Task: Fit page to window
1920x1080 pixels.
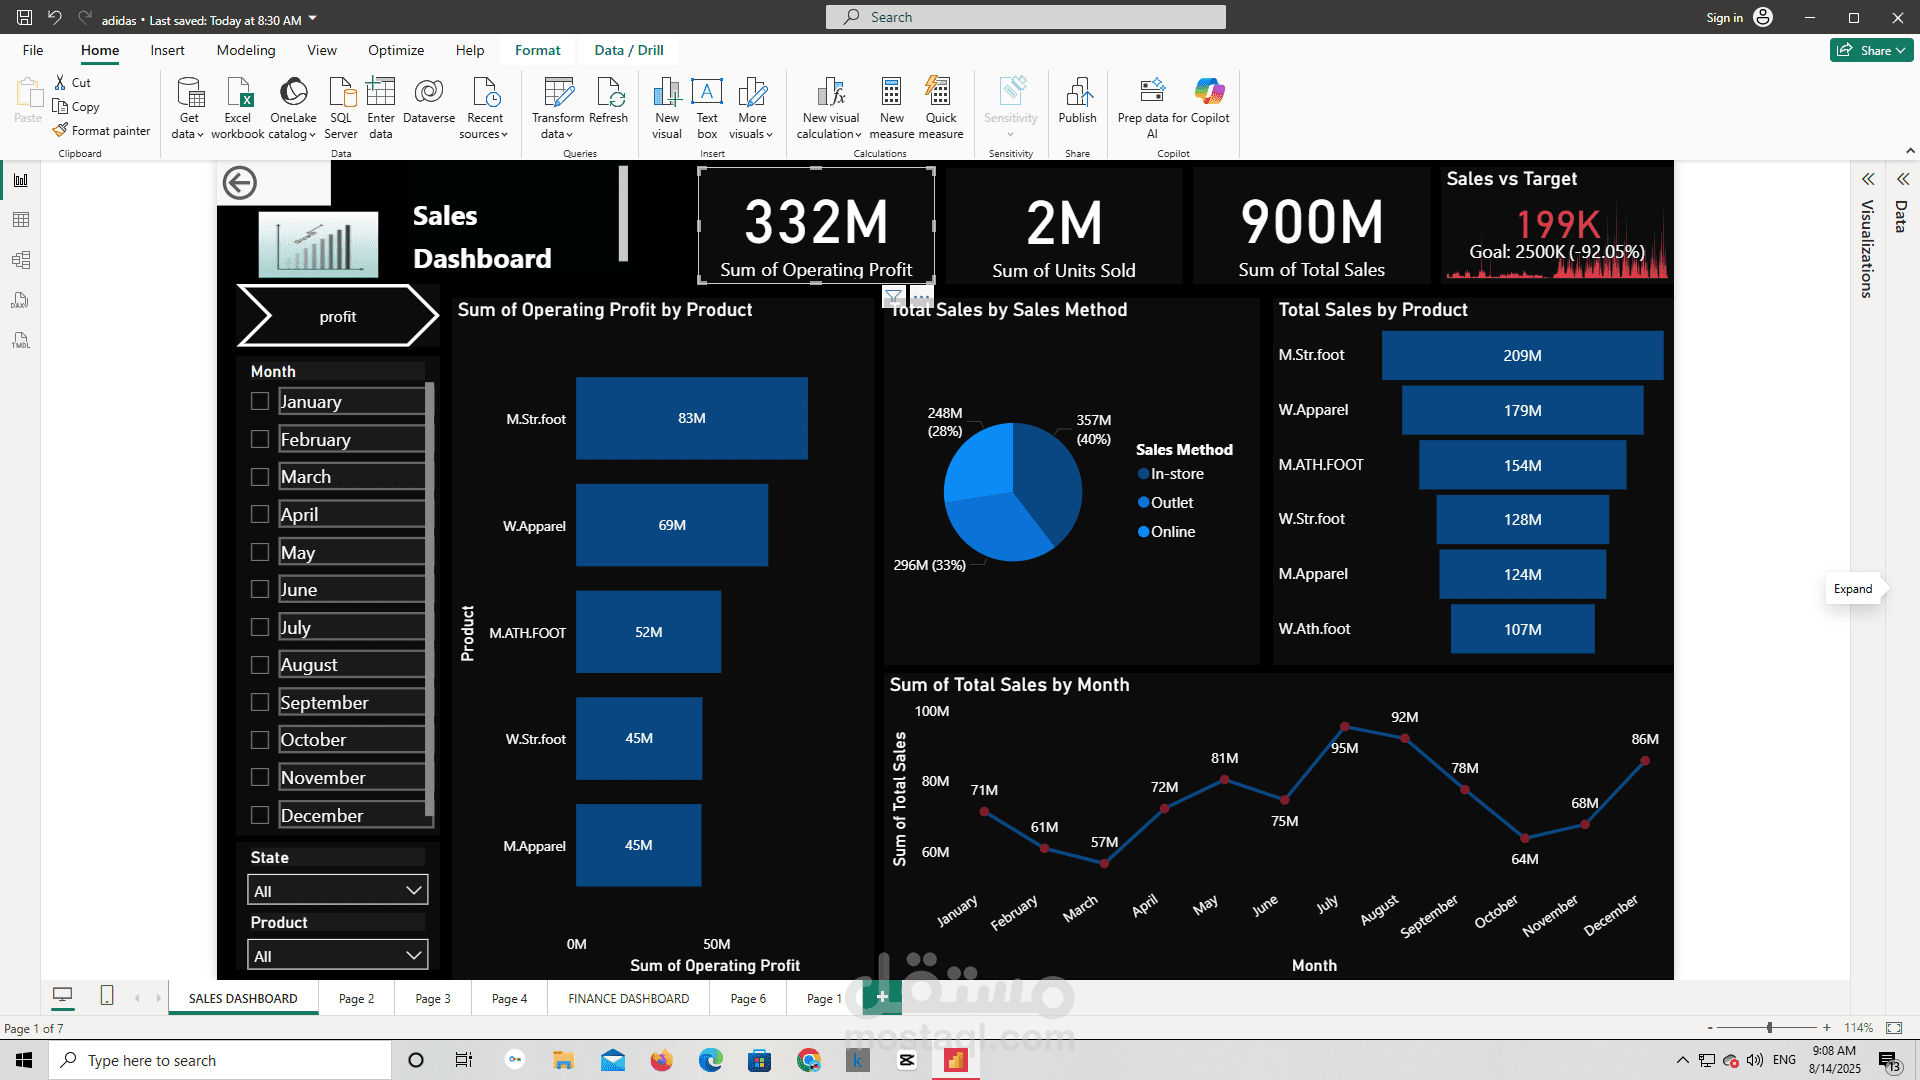Action: pyautogui.click(x=1894, y=1028)
